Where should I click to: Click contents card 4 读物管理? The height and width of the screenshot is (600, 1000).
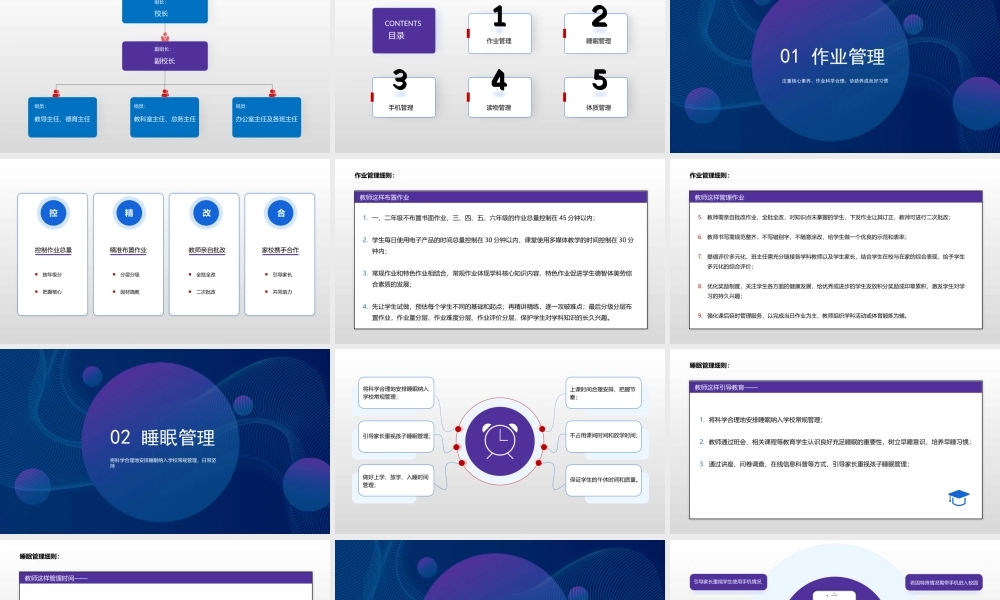coord(499,97)
